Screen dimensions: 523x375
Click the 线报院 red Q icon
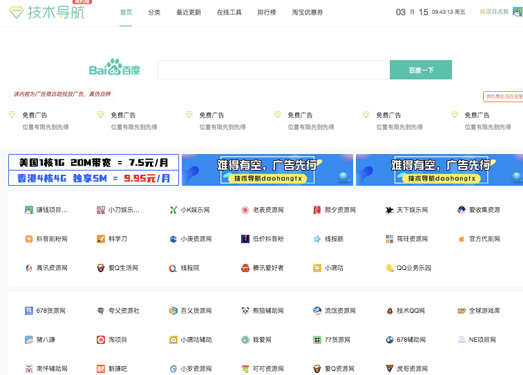click(173, 268)
